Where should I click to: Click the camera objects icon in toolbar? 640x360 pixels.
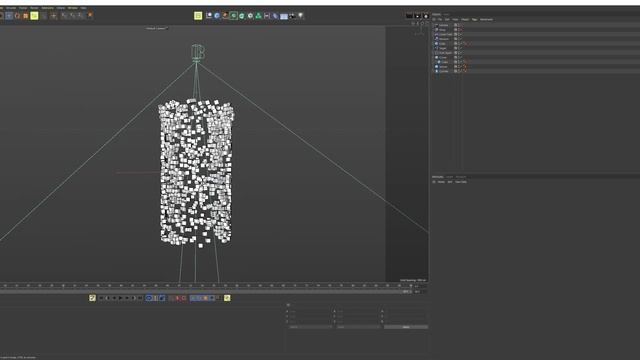292,16
